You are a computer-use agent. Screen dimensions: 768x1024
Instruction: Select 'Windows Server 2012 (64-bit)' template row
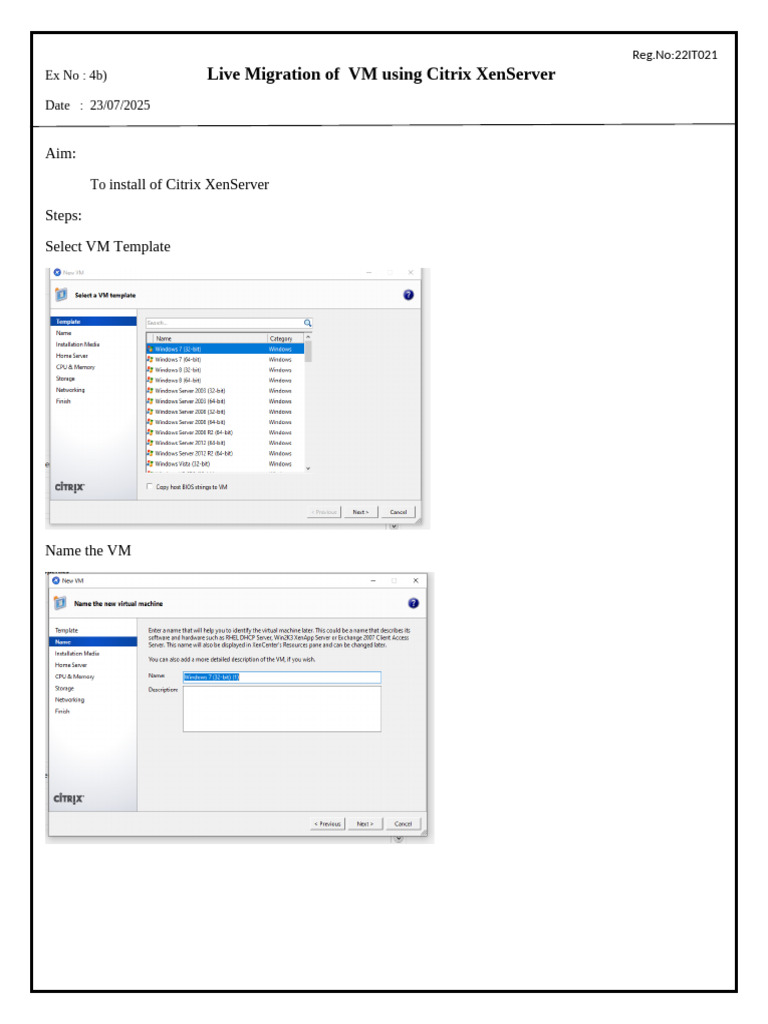pyautogui.click(x=225, y=443)
